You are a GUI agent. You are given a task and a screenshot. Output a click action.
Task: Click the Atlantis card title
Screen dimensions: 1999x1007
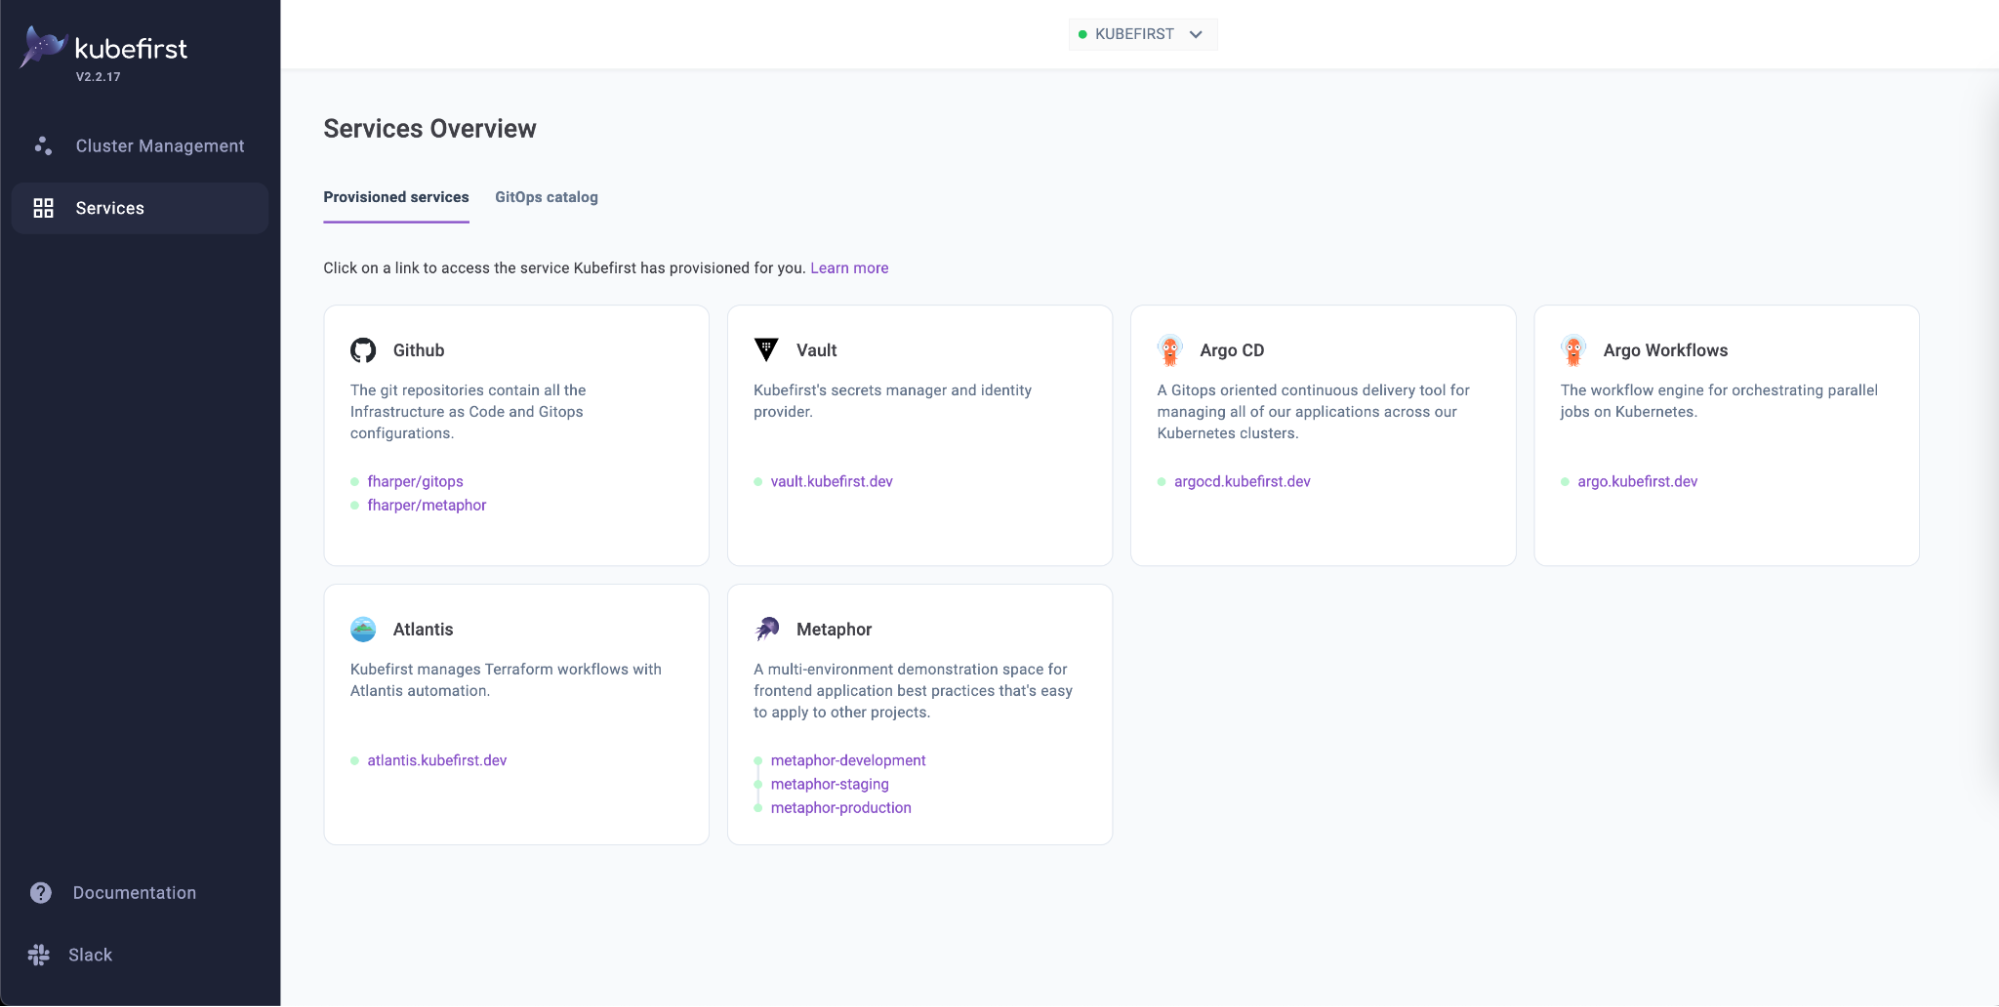(x=423, y=629)
